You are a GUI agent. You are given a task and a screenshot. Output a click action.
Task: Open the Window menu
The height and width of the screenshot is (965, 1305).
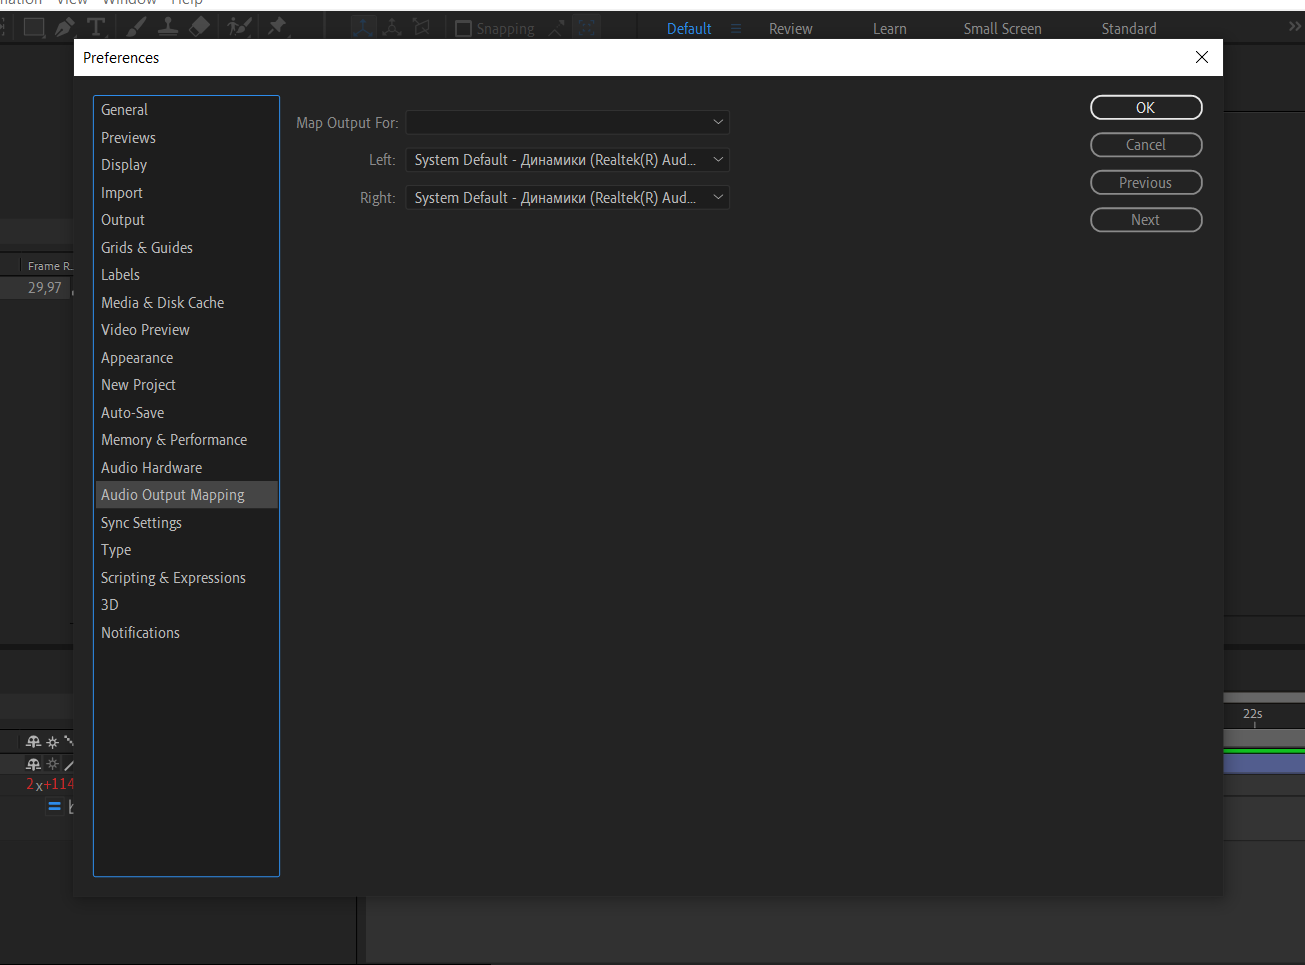129,3
